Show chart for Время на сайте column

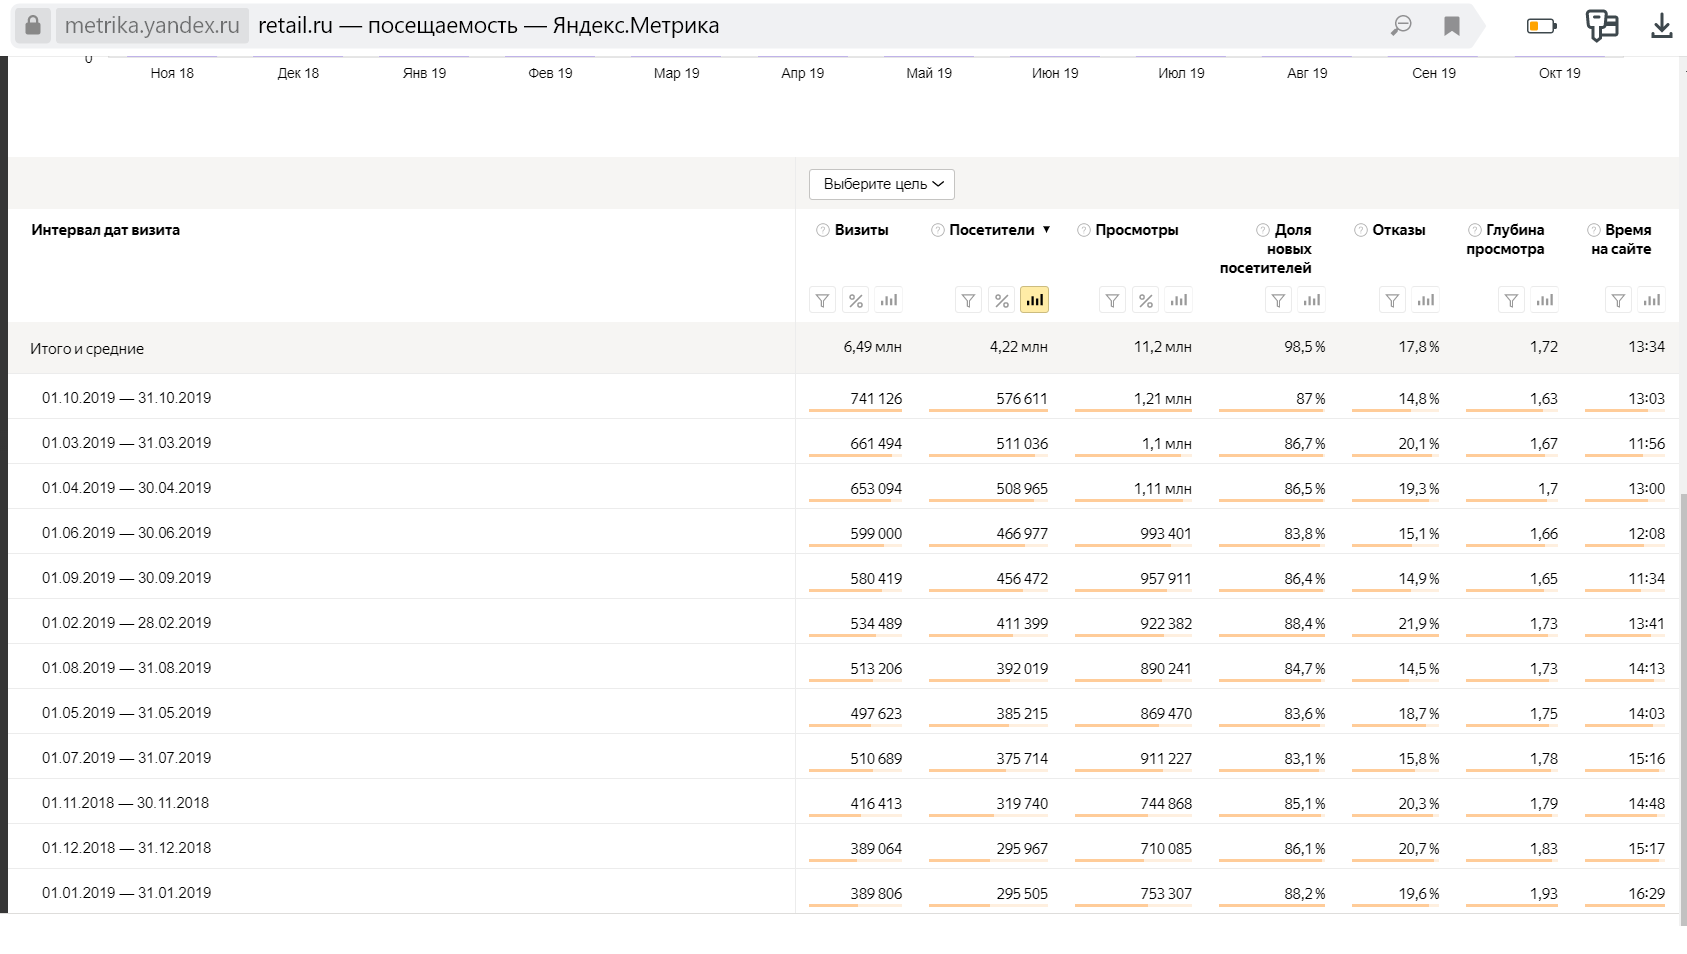pos(1652,300)
